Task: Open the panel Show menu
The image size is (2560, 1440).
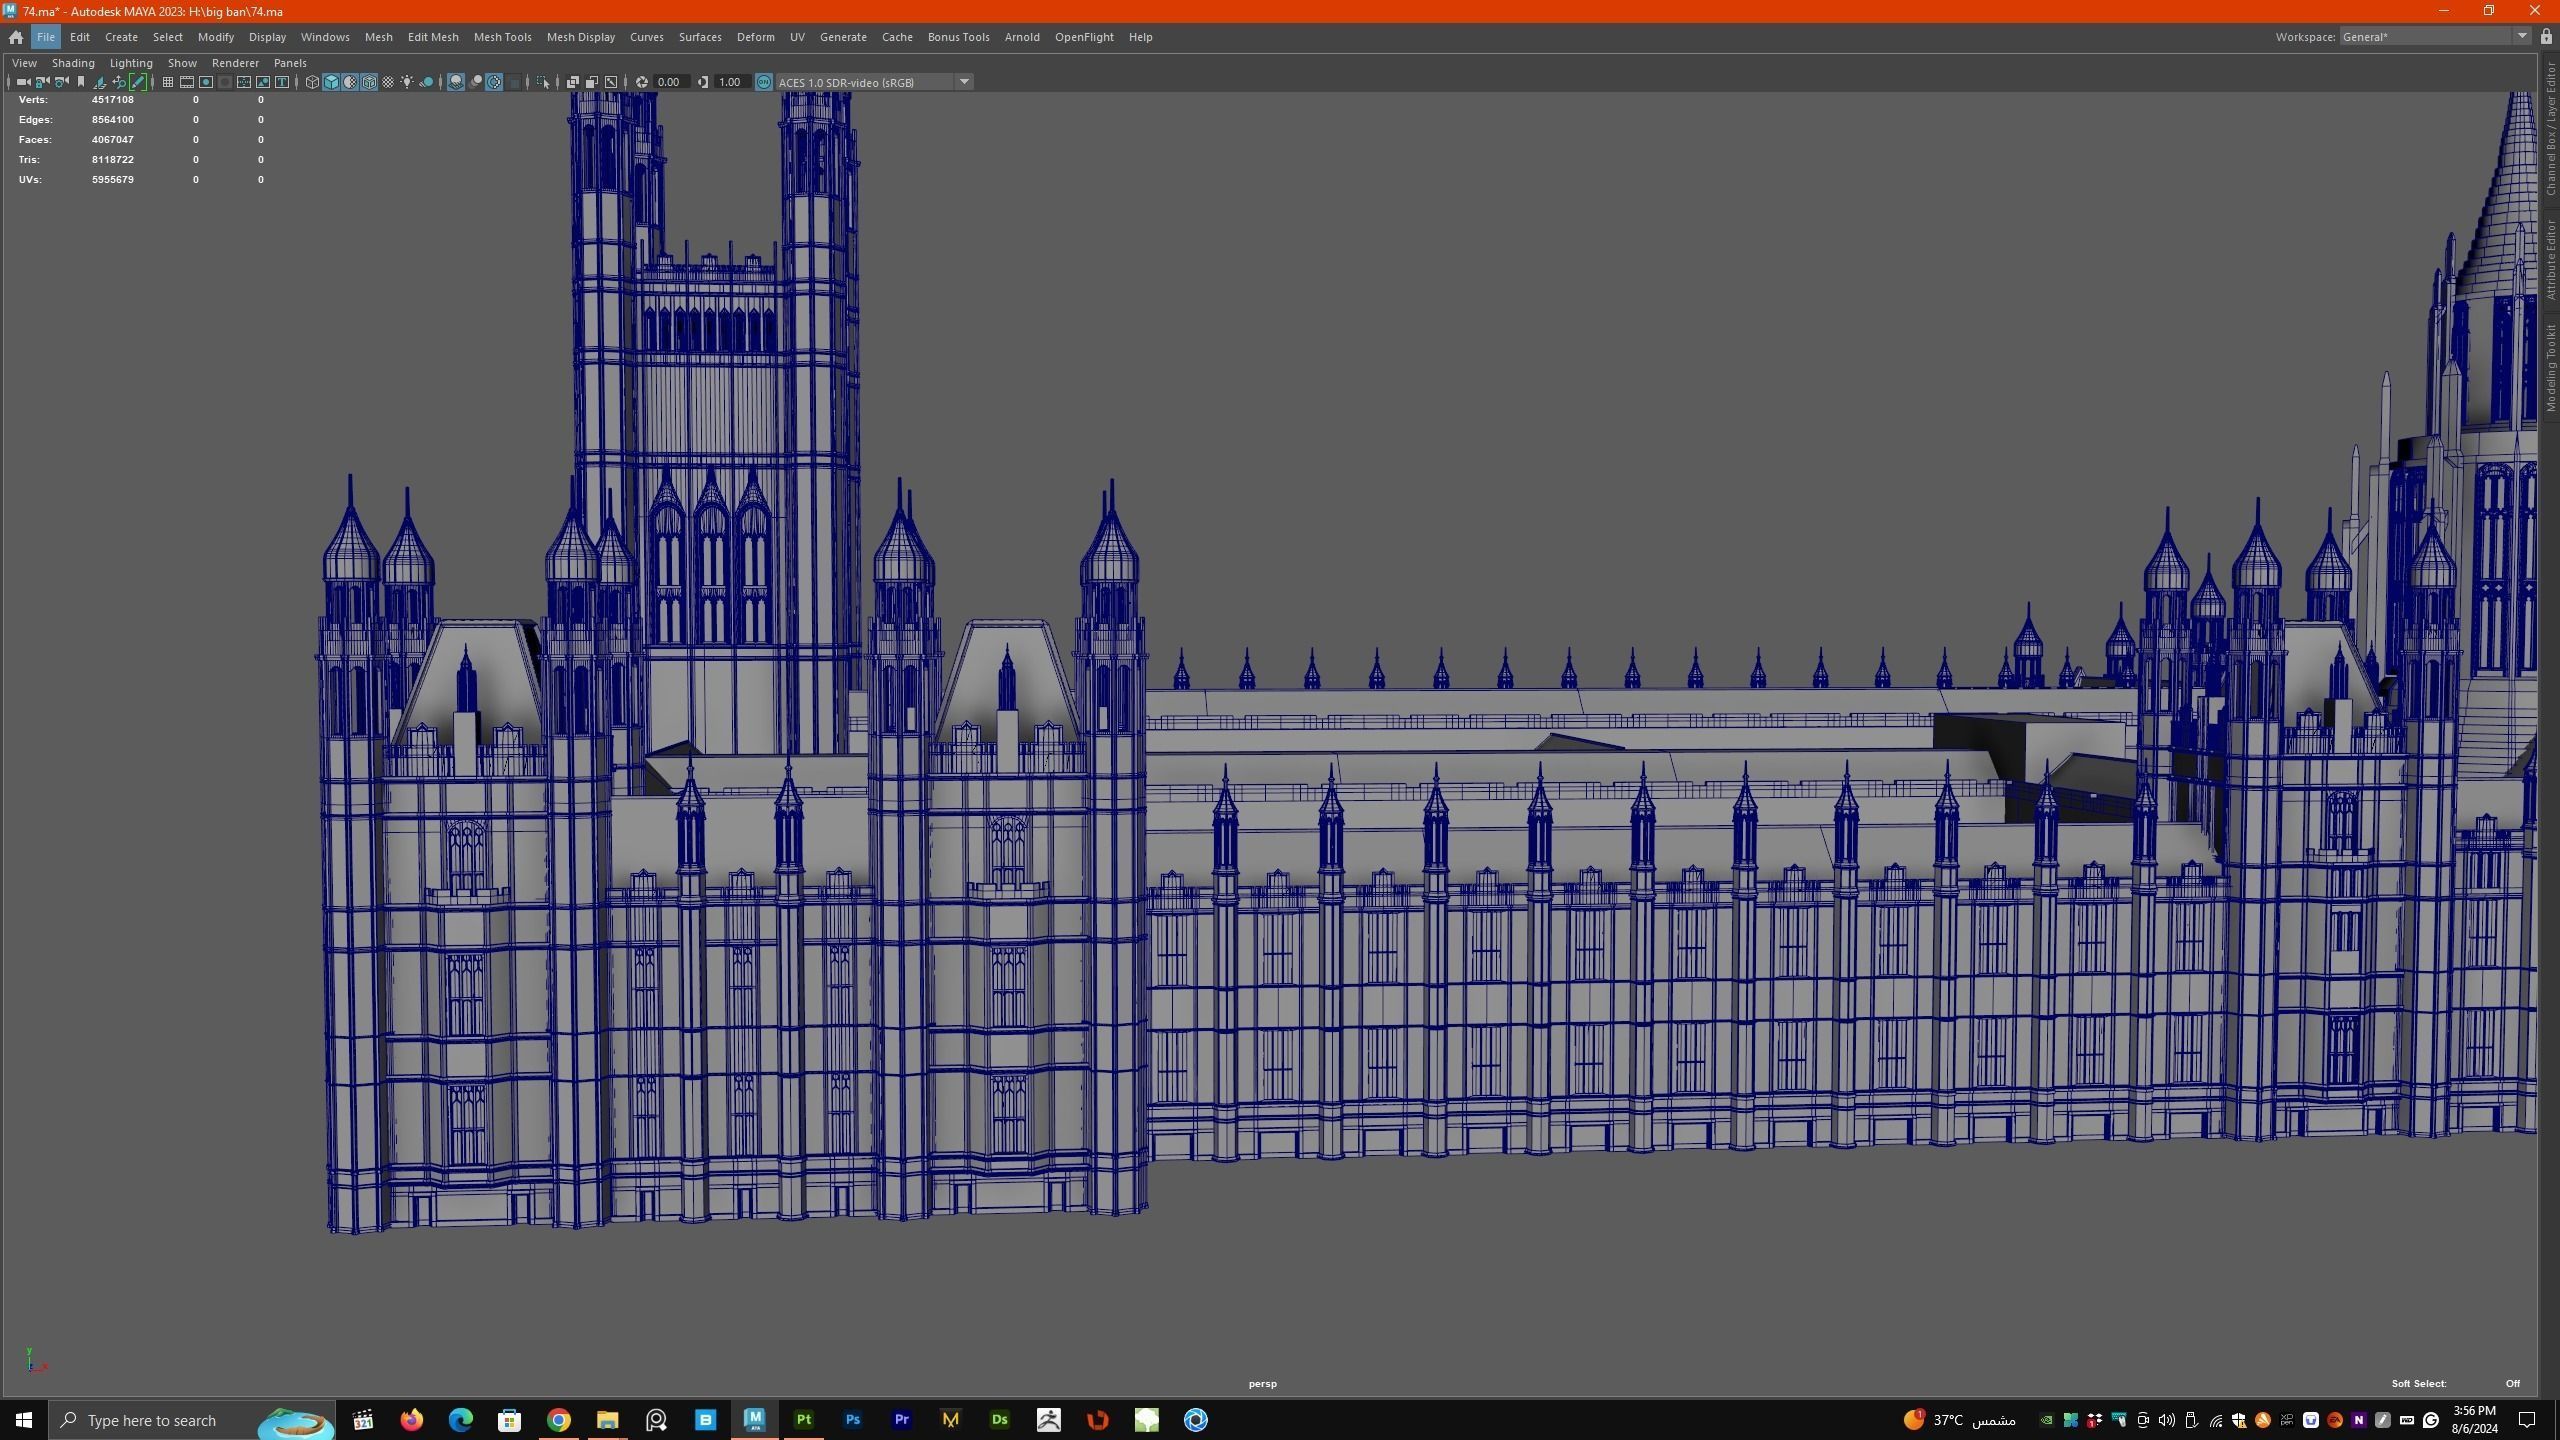Action: (x=182, y=63)
